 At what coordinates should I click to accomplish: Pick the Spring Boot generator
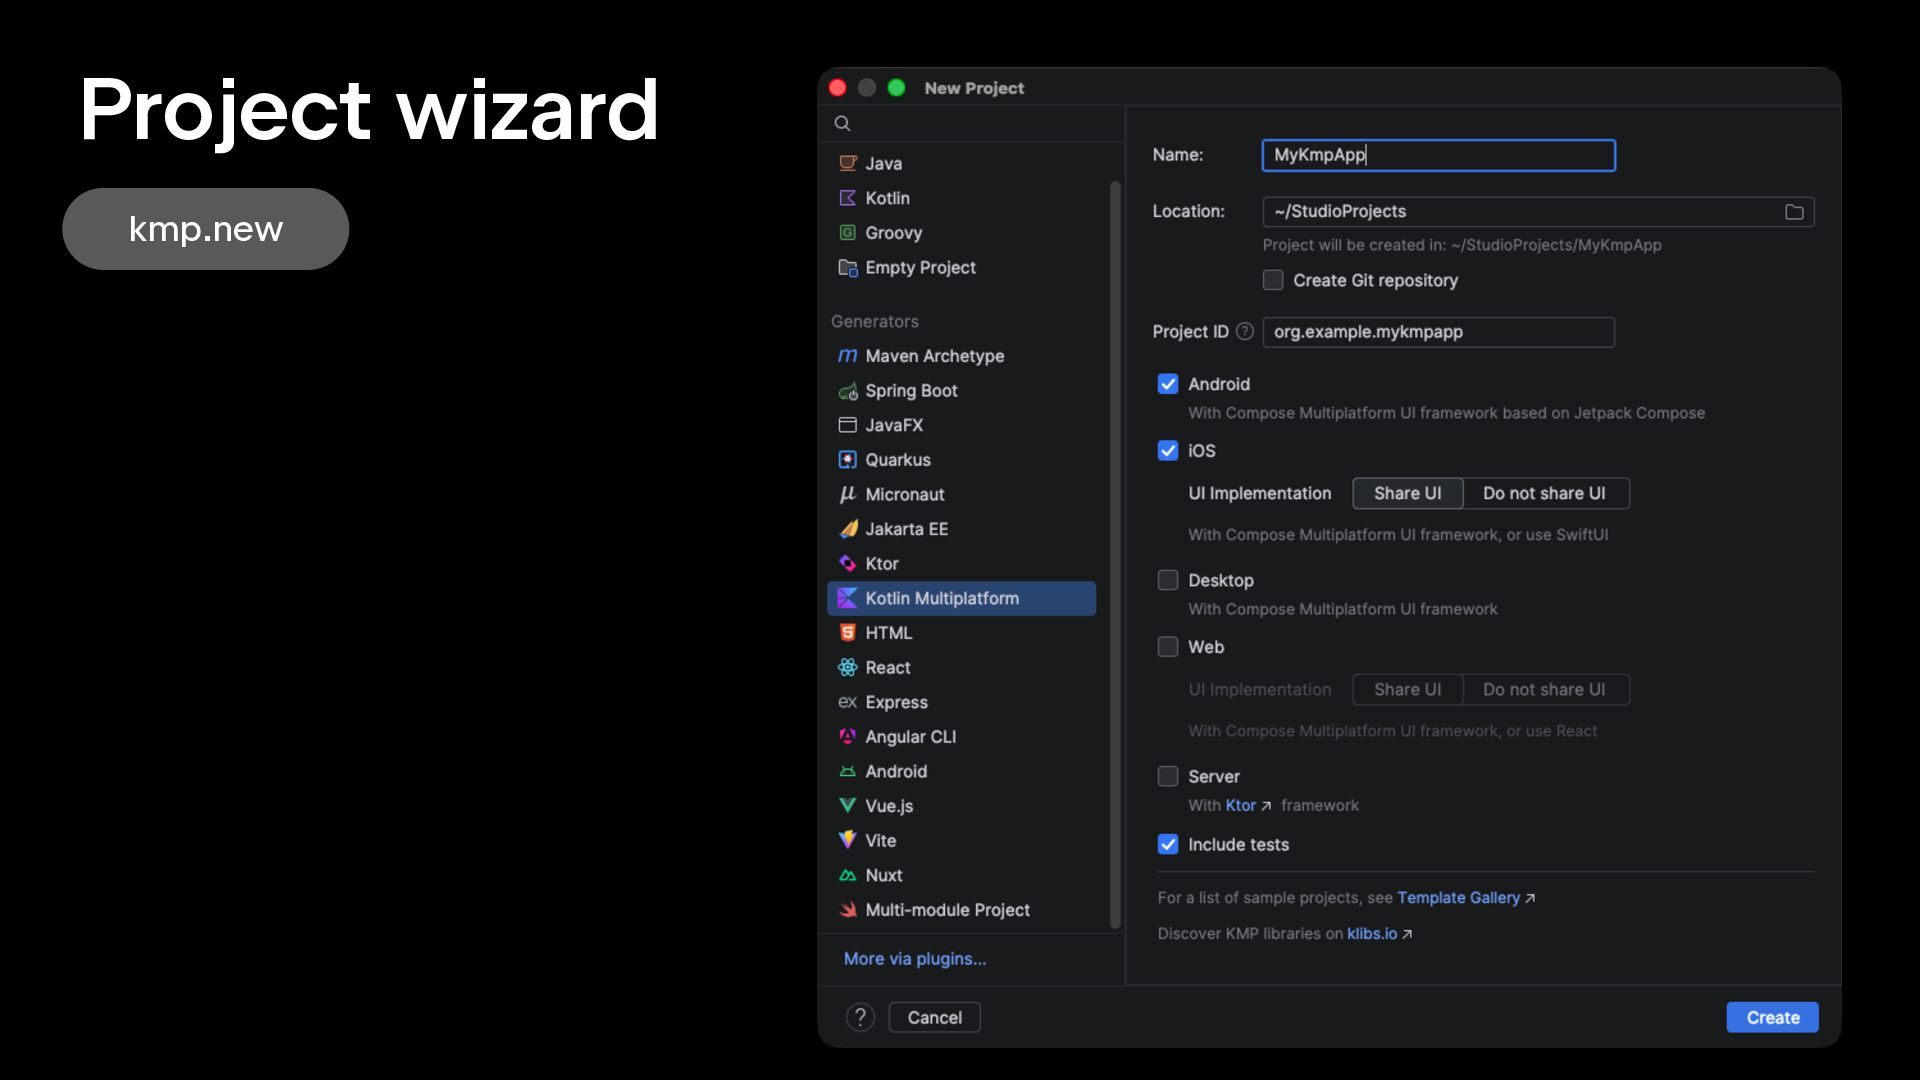(x=962, y=391)
